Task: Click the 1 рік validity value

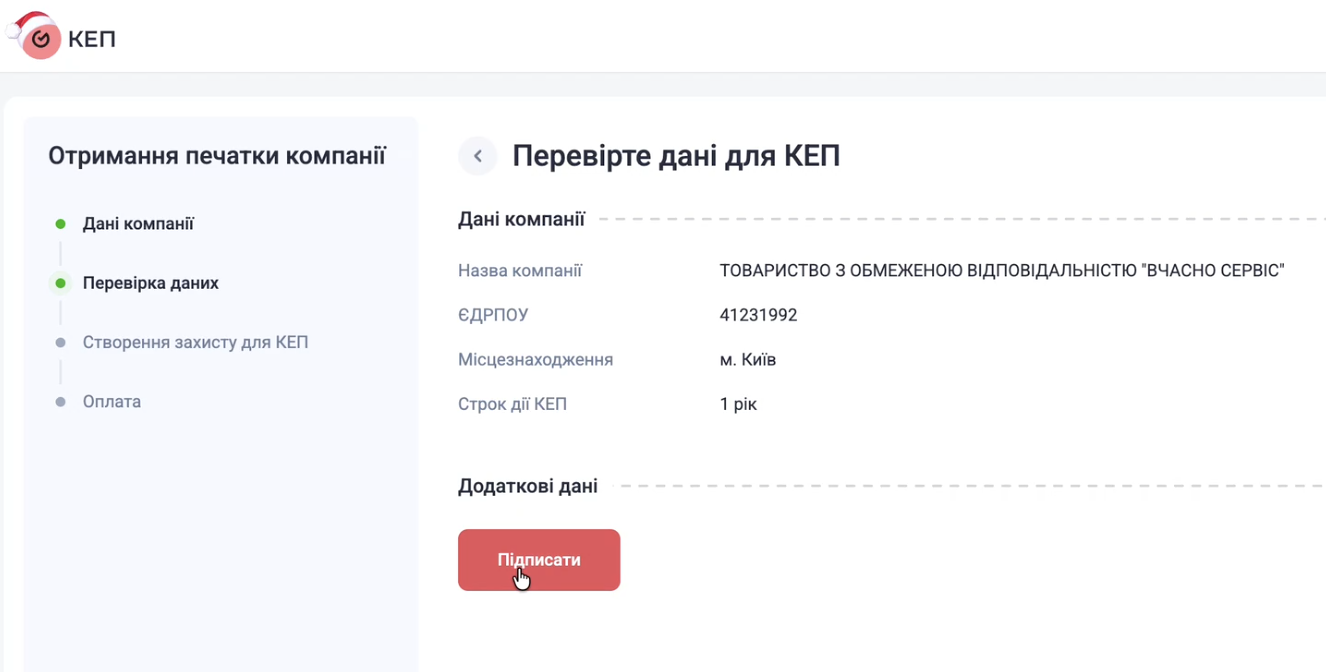Action: pos(738,404)
